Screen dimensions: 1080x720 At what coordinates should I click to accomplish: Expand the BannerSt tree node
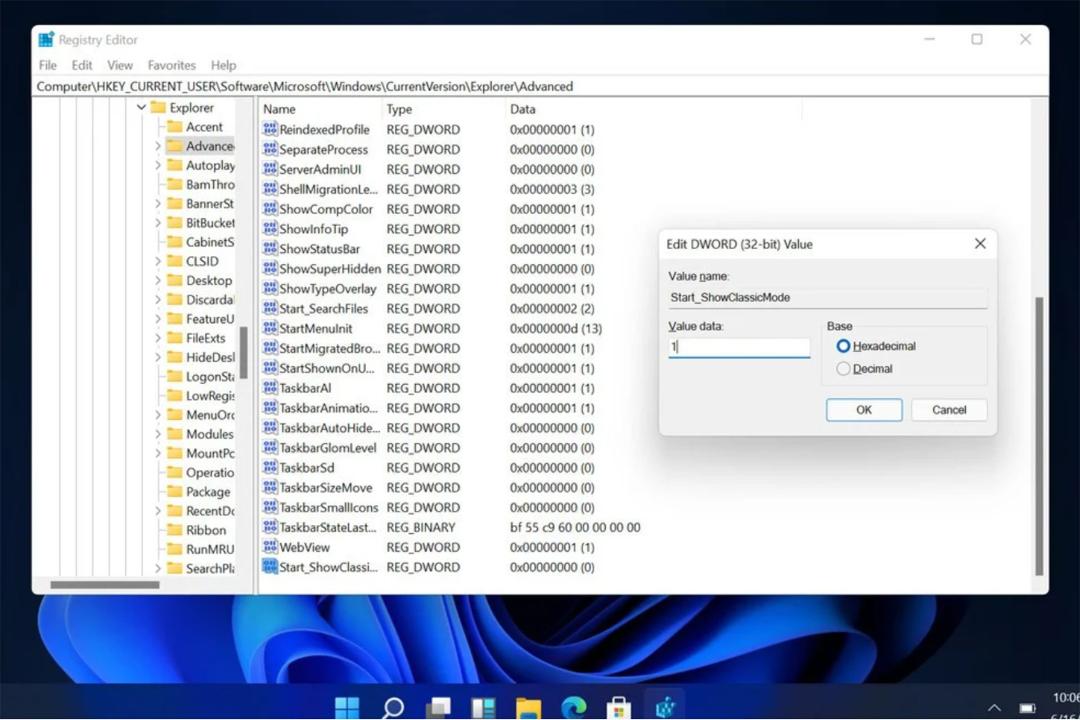click(x=158, y=204)
